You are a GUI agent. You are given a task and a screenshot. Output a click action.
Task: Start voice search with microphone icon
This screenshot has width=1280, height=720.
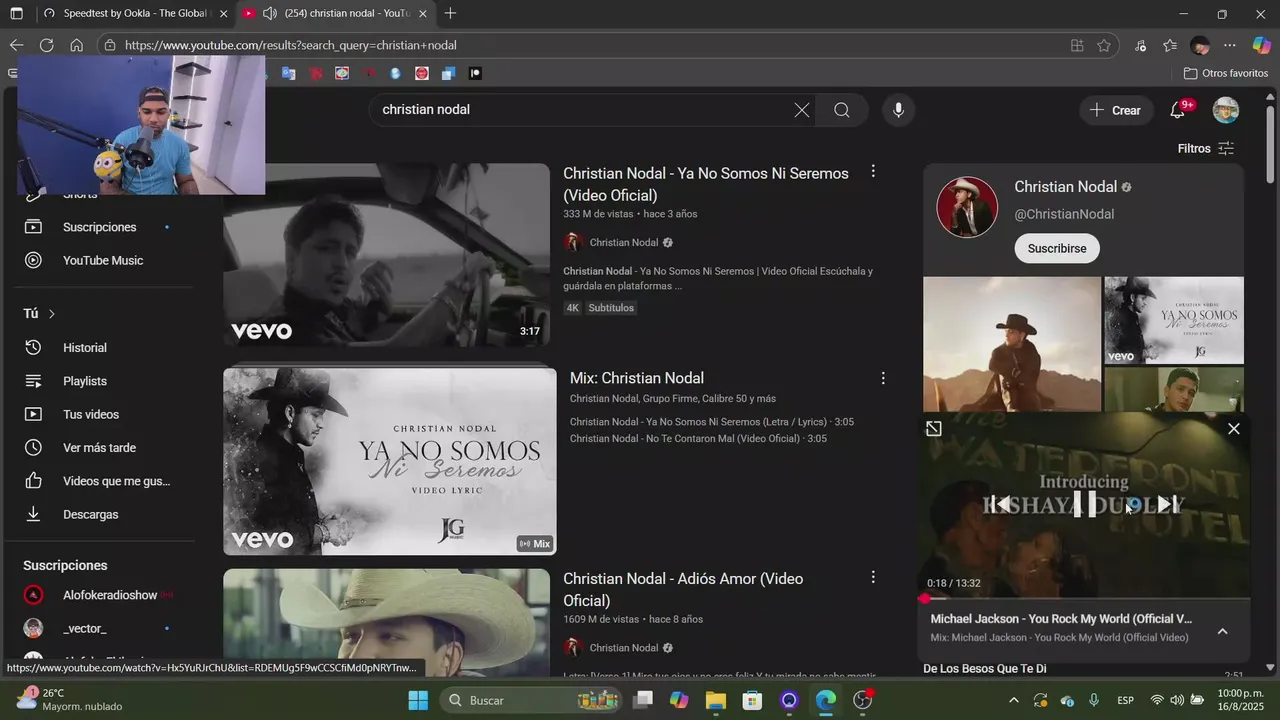(x=898, y=110)
